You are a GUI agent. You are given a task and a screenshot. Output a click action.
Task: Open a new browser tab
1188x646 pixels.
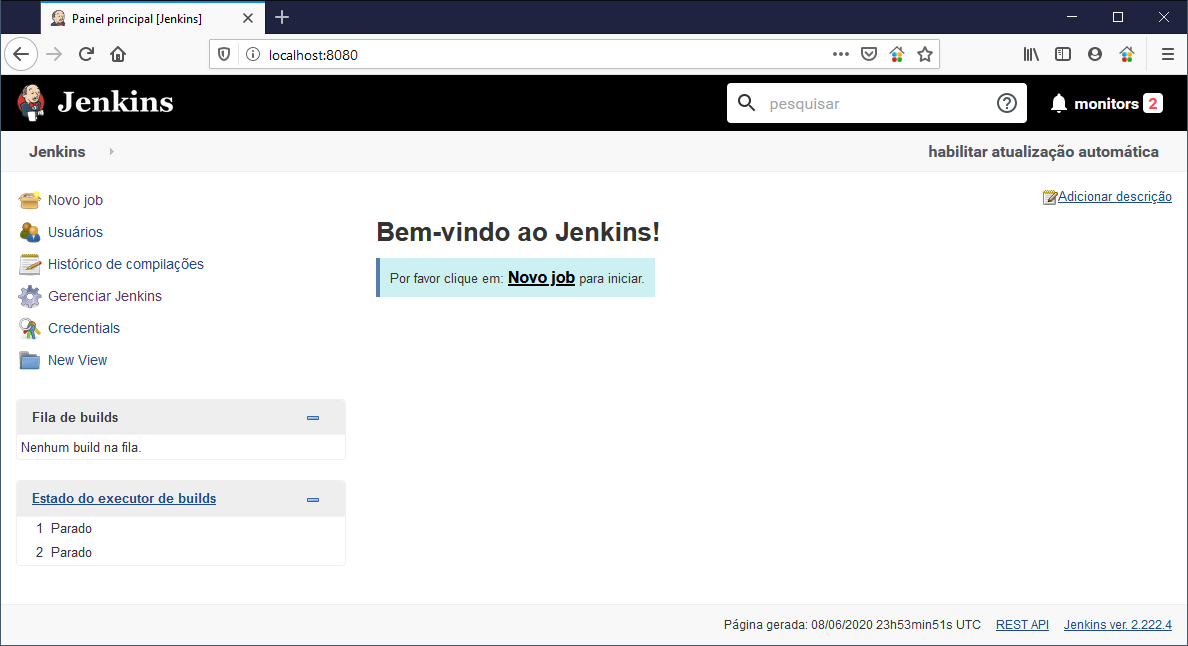tap(282, 17)
